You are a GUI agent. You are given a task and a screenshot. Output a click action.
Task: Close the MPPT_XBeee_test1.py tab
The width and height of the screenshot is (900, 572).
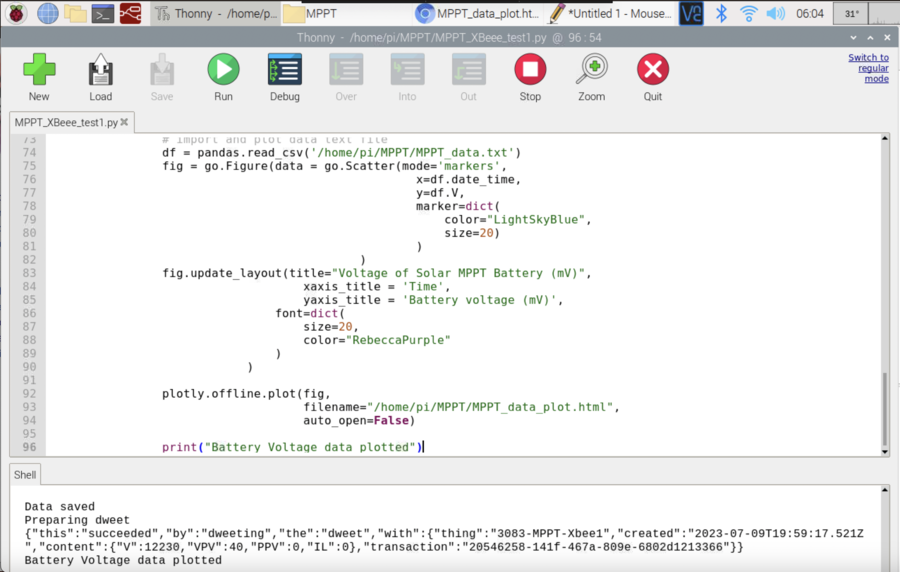point(125,123)
